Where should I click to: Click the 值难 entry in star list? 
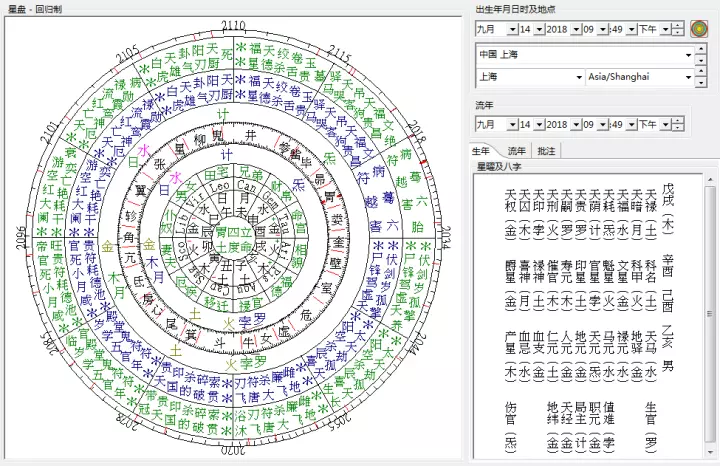click(608, 414)
